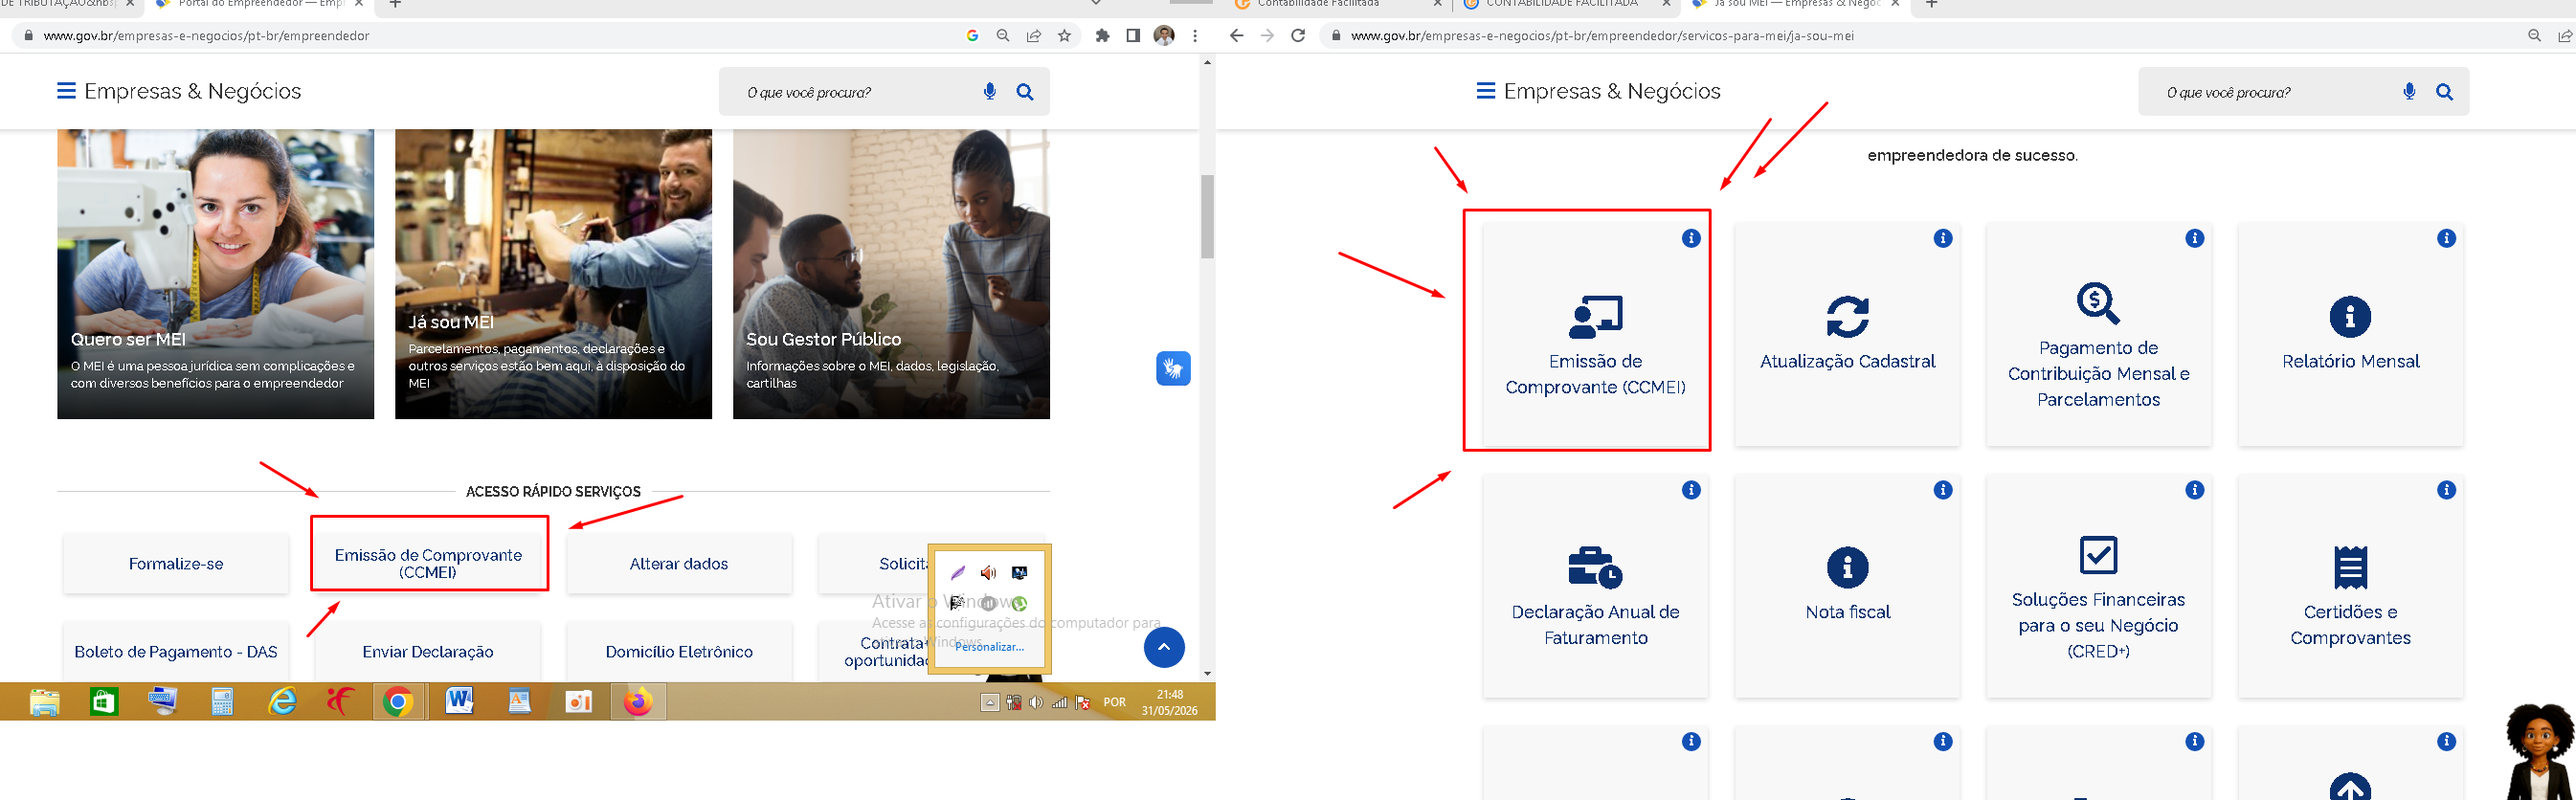Bookmark the Portal do Empreendedor page with the star
Image resolution: width=2576 pixels, height=800 pixels.
click(x=1064, y=36)
